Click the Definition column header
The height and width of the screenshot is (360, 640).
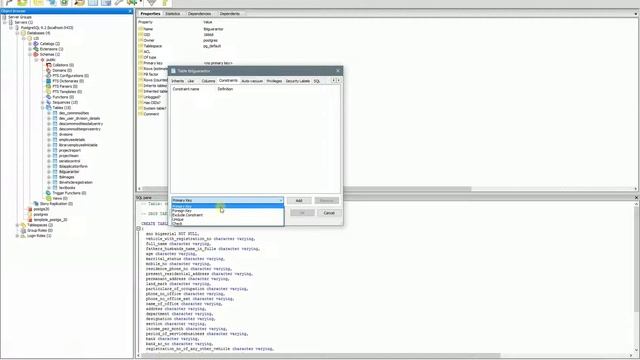point(225,89)
